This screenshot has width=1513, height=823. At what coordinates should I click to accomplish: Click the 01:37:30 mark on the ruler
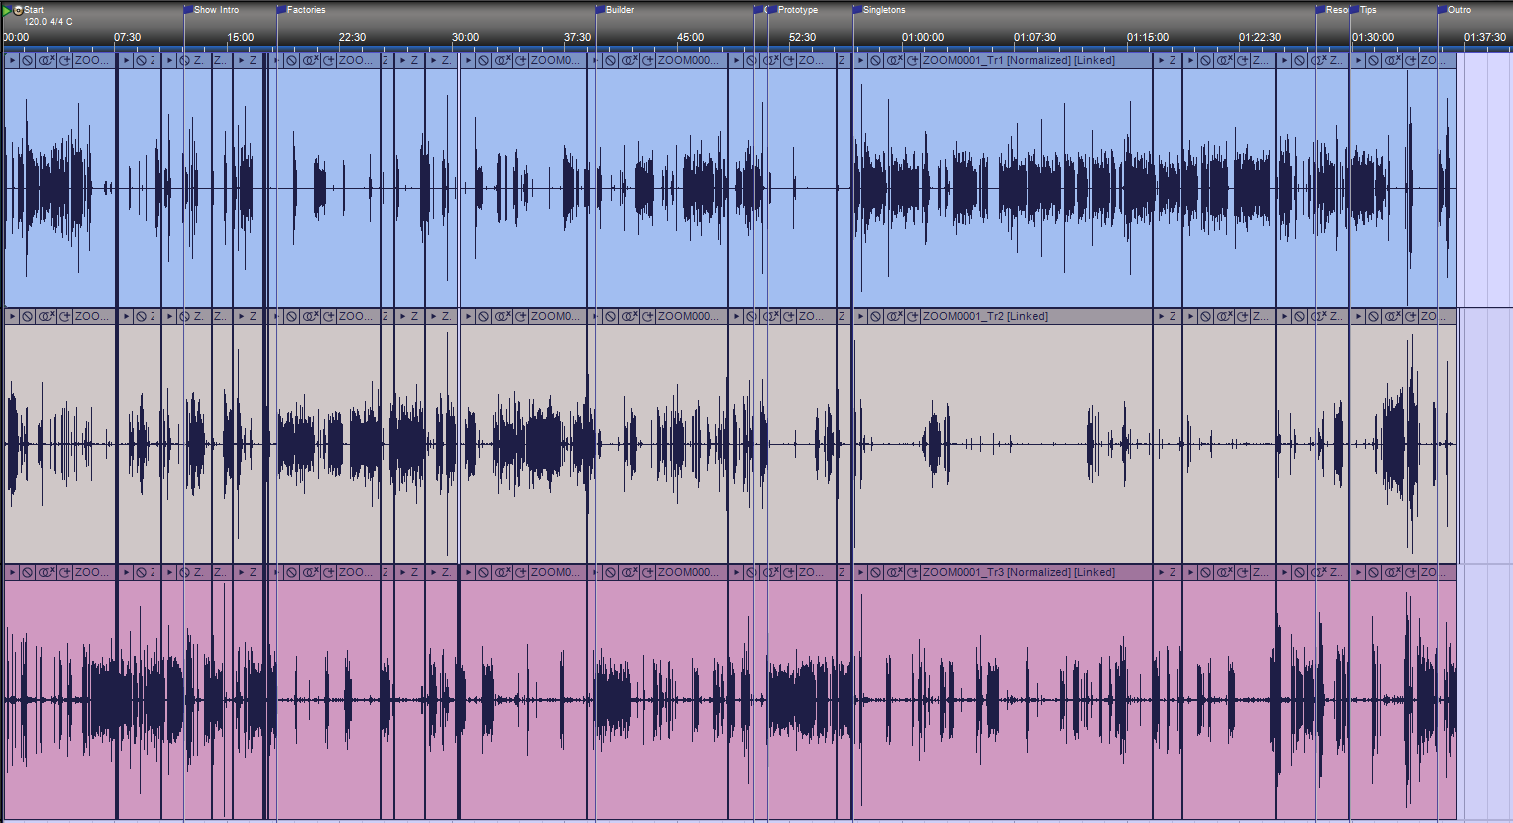pyautogui.click(x=1485, y=37)
